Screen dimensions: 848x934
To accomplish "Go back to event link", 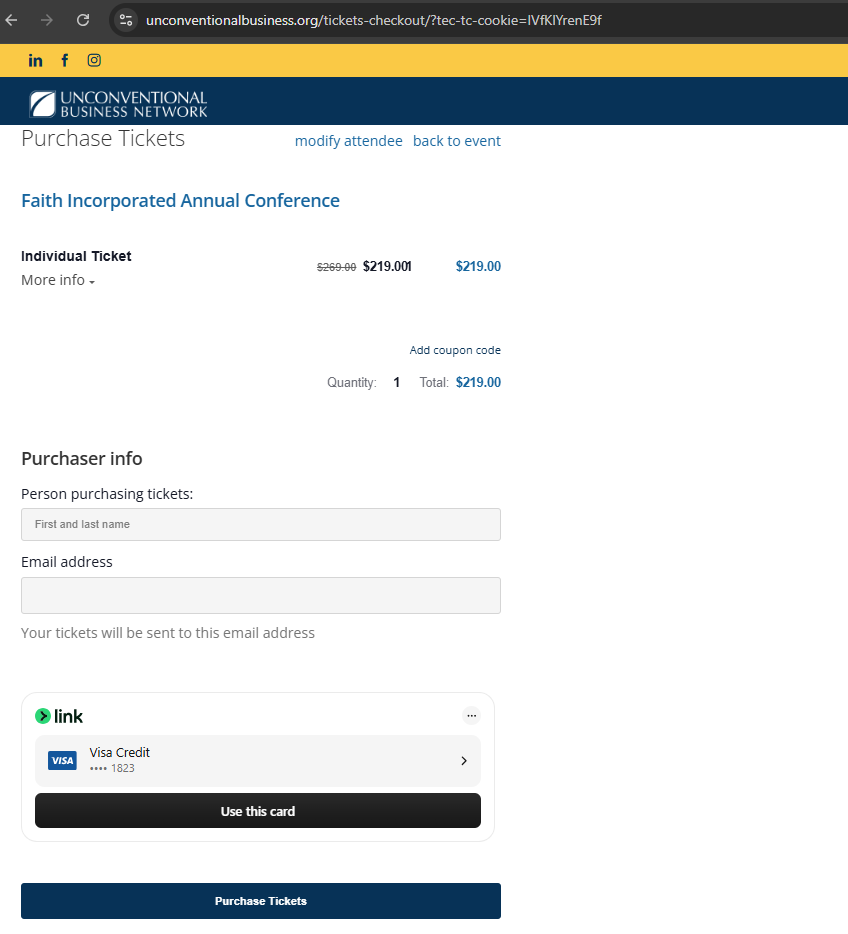I will click(457, 141).
